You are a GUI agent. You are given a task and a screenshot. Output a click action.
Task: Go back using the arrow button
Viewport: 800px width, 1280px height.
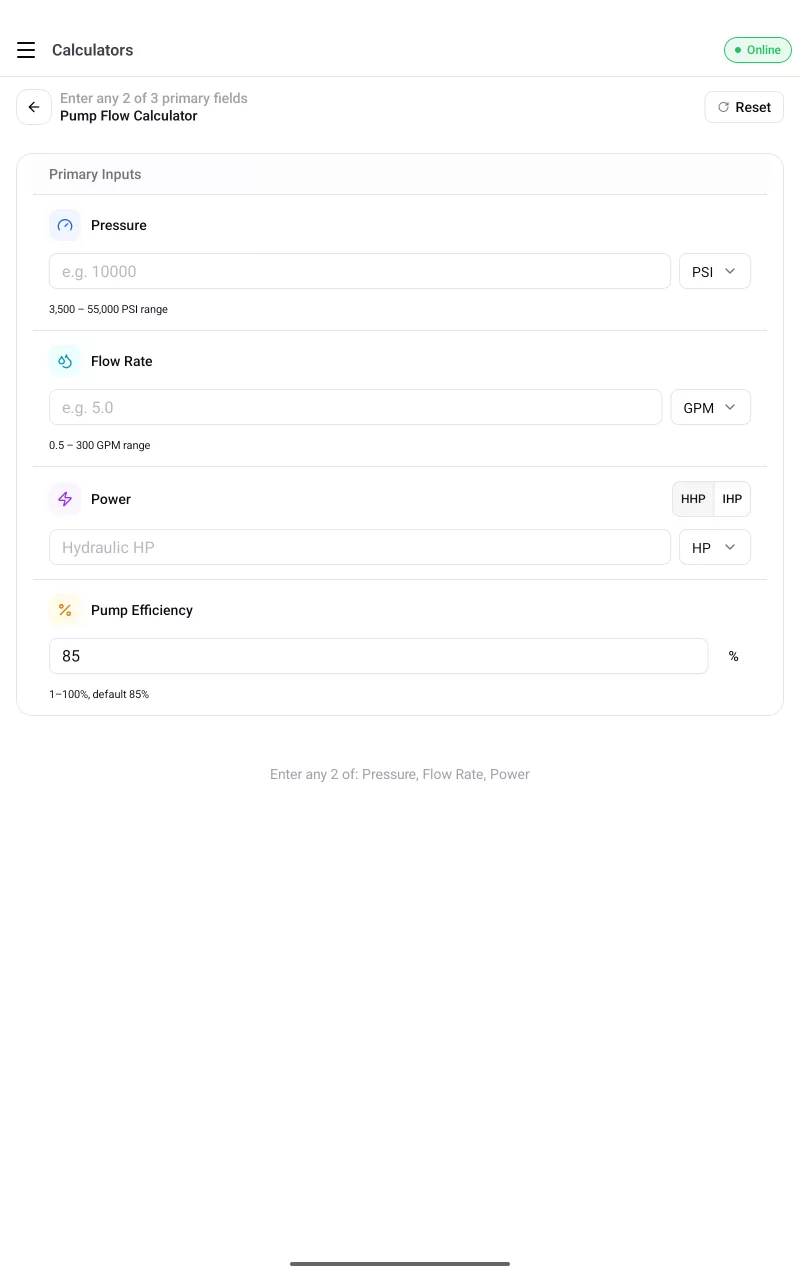pyautogui.click(x=34, y=107)
